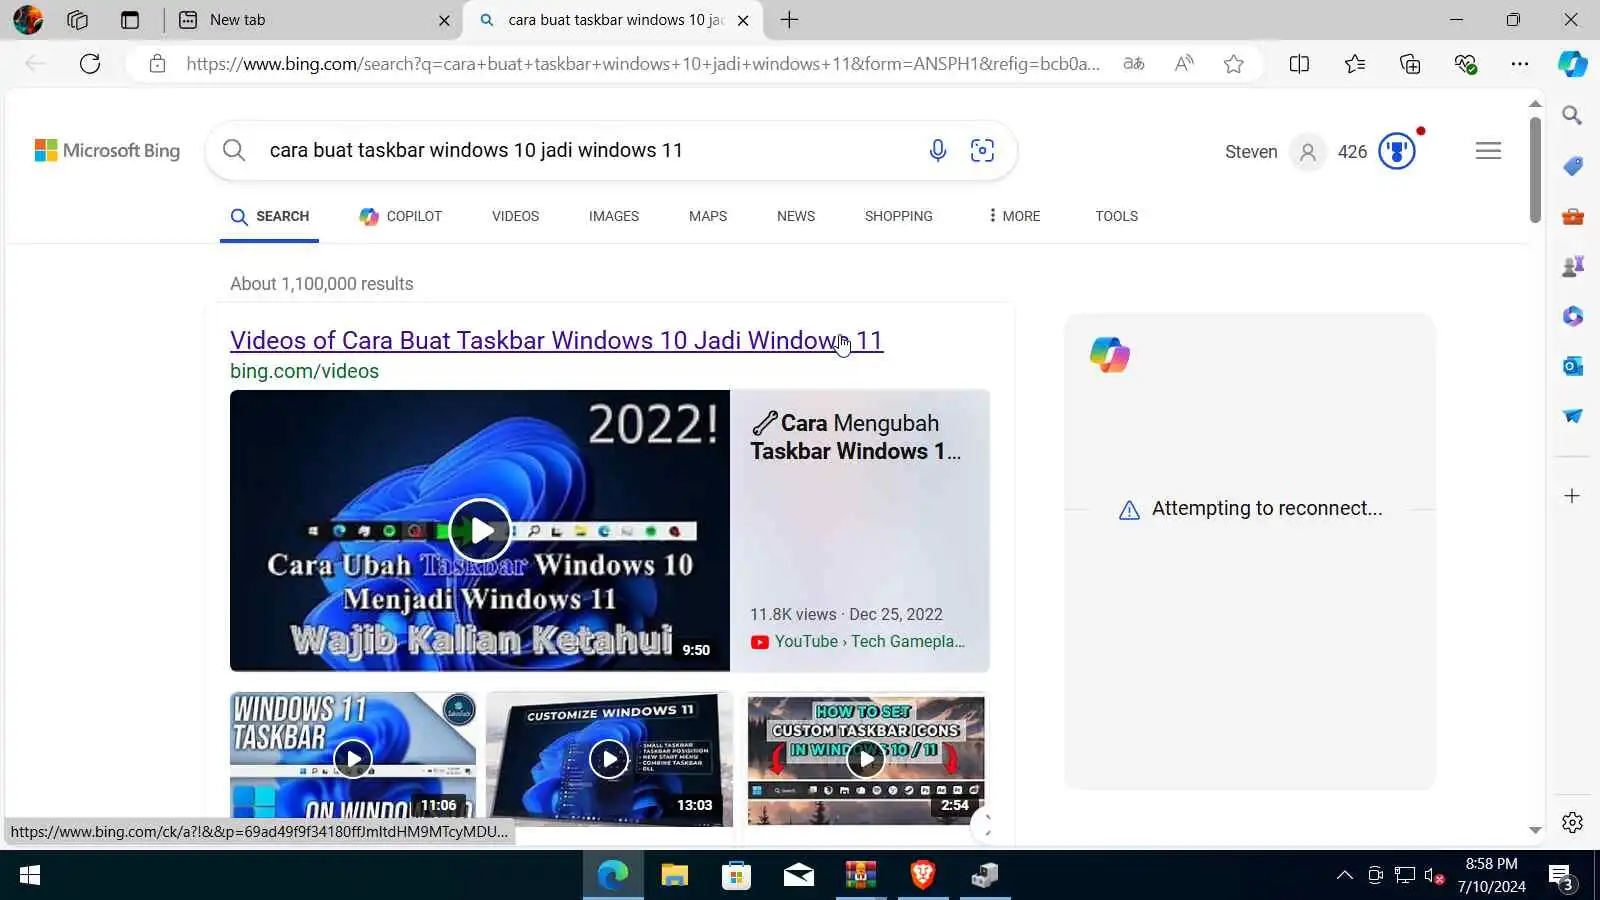Start Read aloud for this page

(x=1184, y=64)
